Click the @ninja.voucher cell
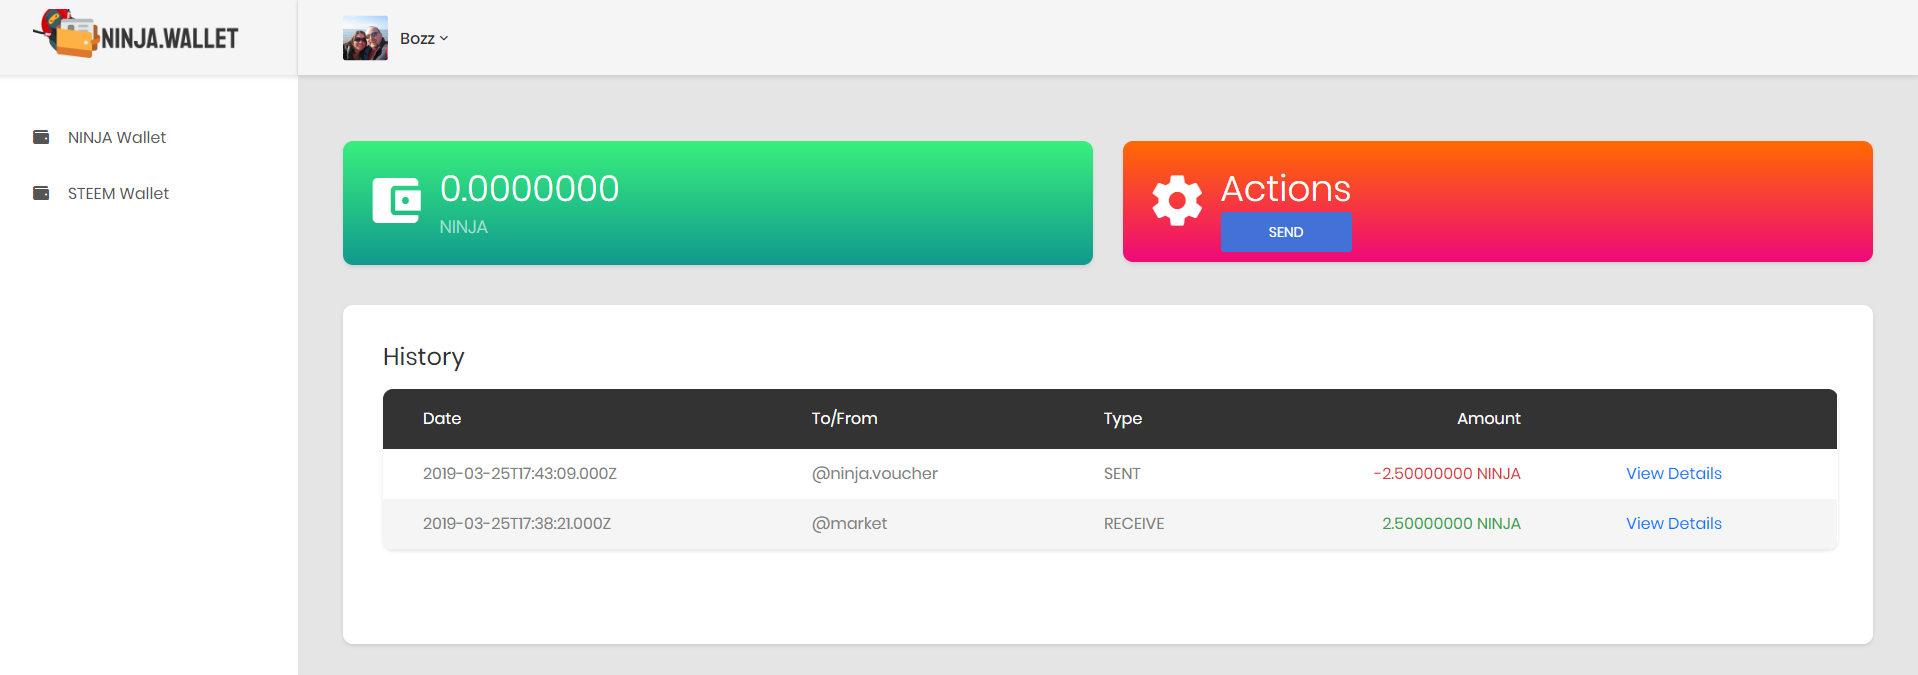This screenshot has width=1918, height=675. (875, 473)
